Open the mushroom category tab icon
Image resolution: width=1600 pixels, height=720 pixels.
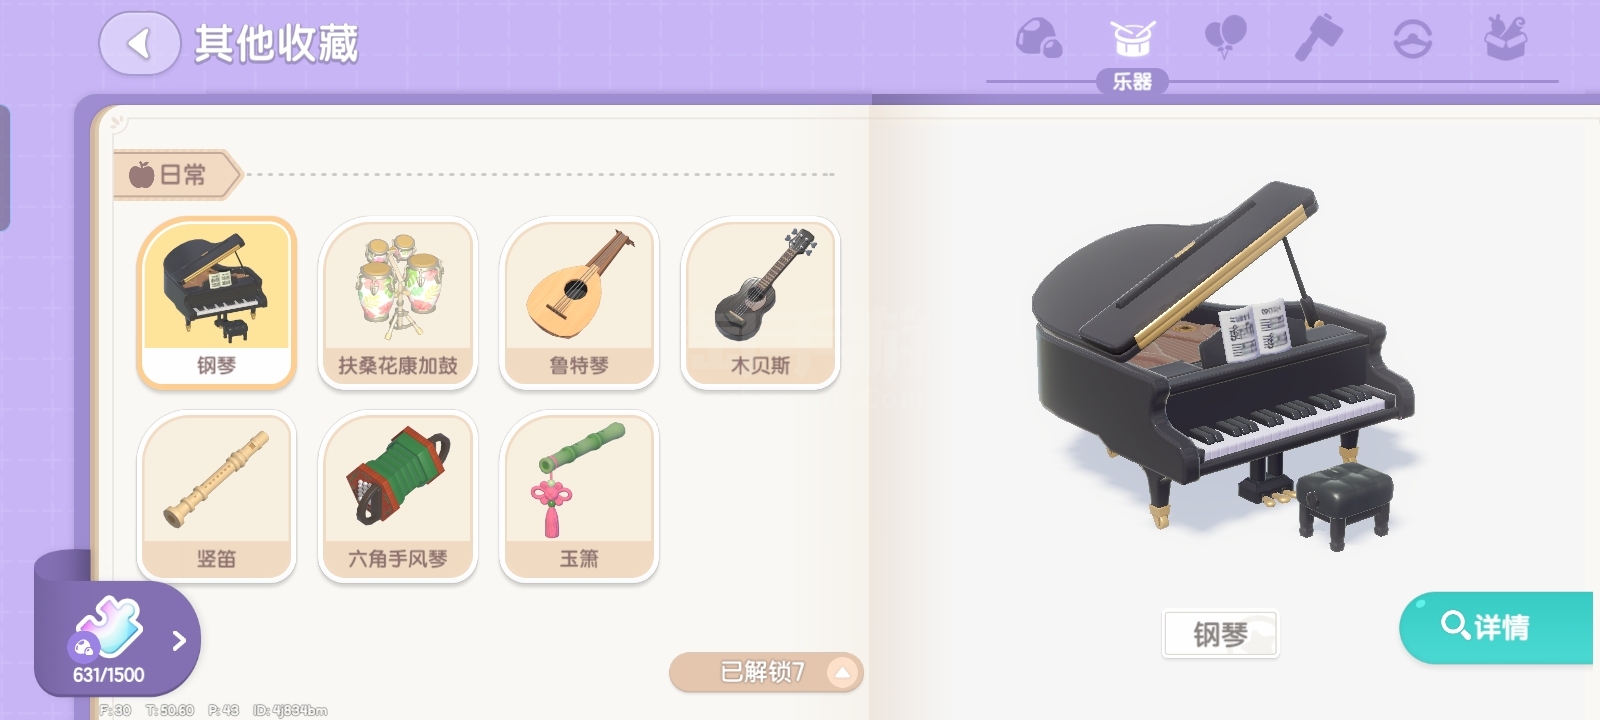point(1039,39)
